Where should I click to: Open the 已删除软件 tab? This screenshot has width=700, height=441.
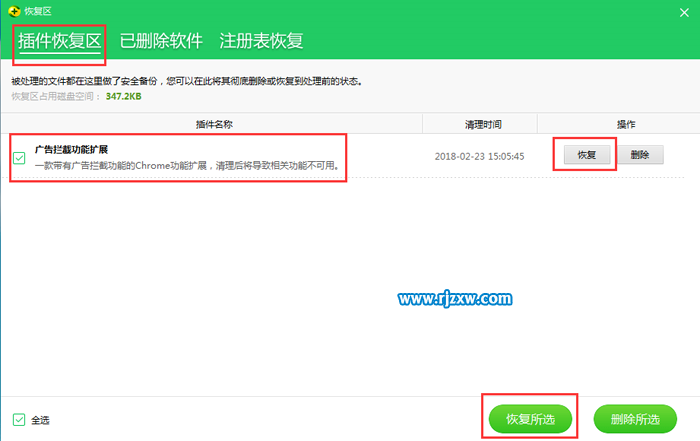coord(161,41)
